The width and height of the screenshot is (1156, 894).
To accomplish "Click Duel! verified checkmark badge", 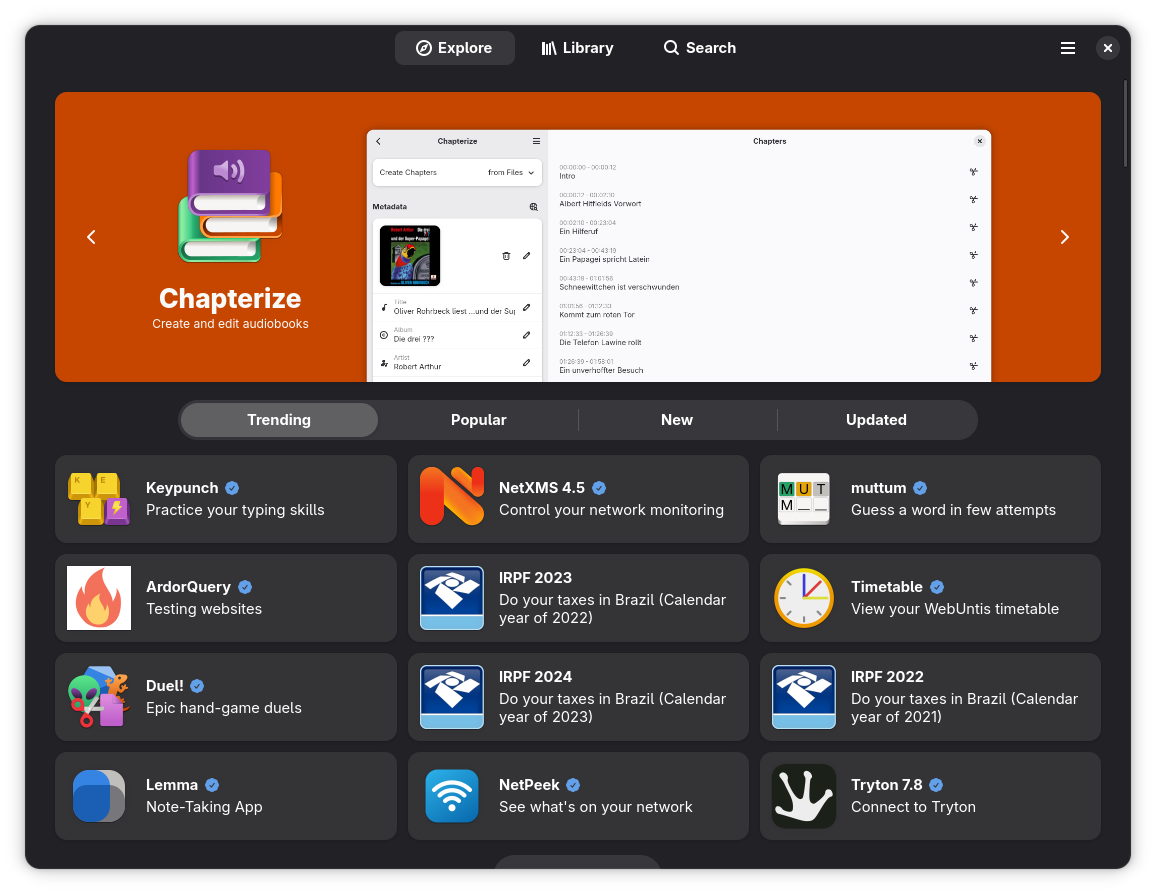I will coord(197,685).
